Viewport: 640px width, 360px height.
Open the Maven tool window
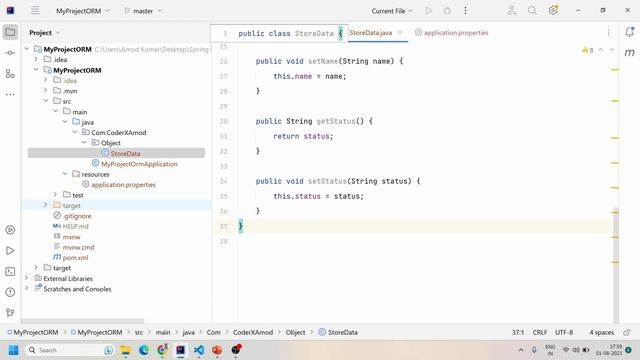coord(629,53)
